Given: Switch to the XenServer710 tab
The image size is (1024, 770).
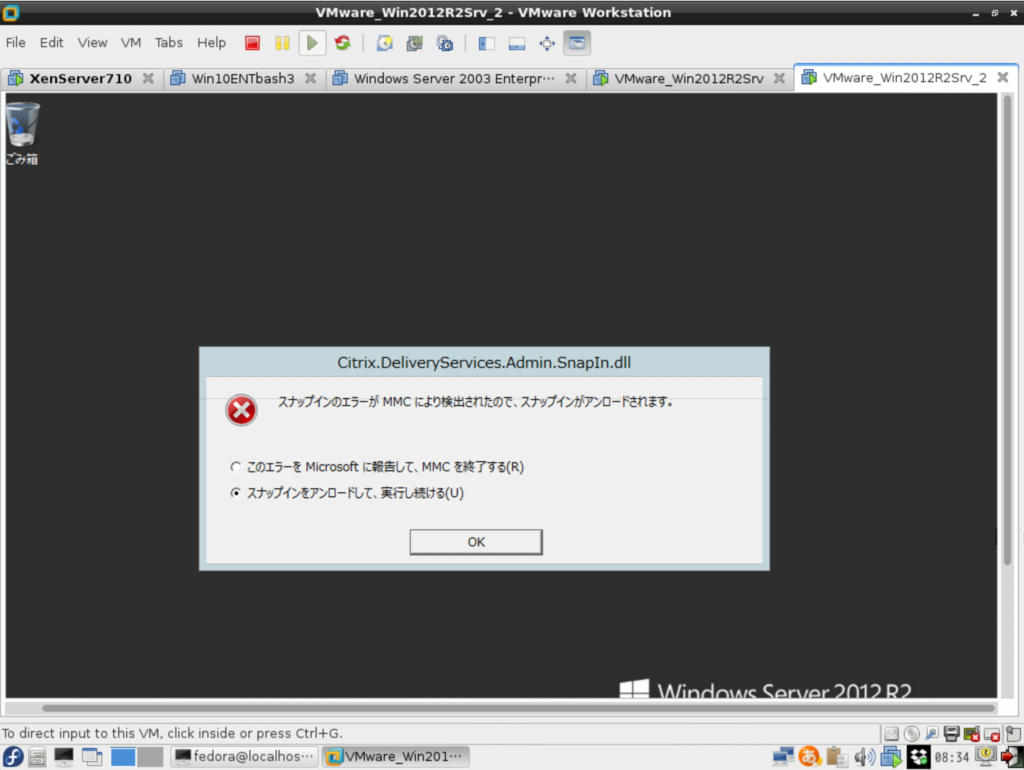Looking at the screenshot, I should coord(80,79).
